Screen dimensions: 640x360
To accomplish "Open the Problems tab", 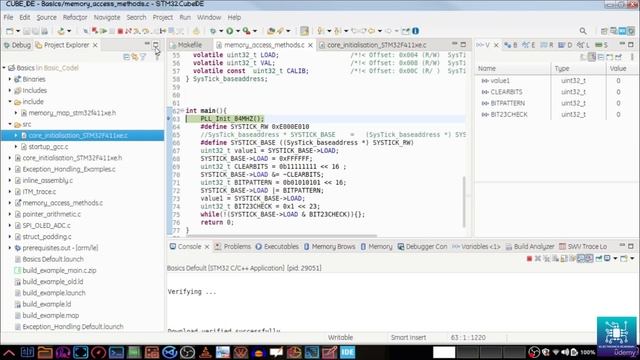I will (233, 247).
